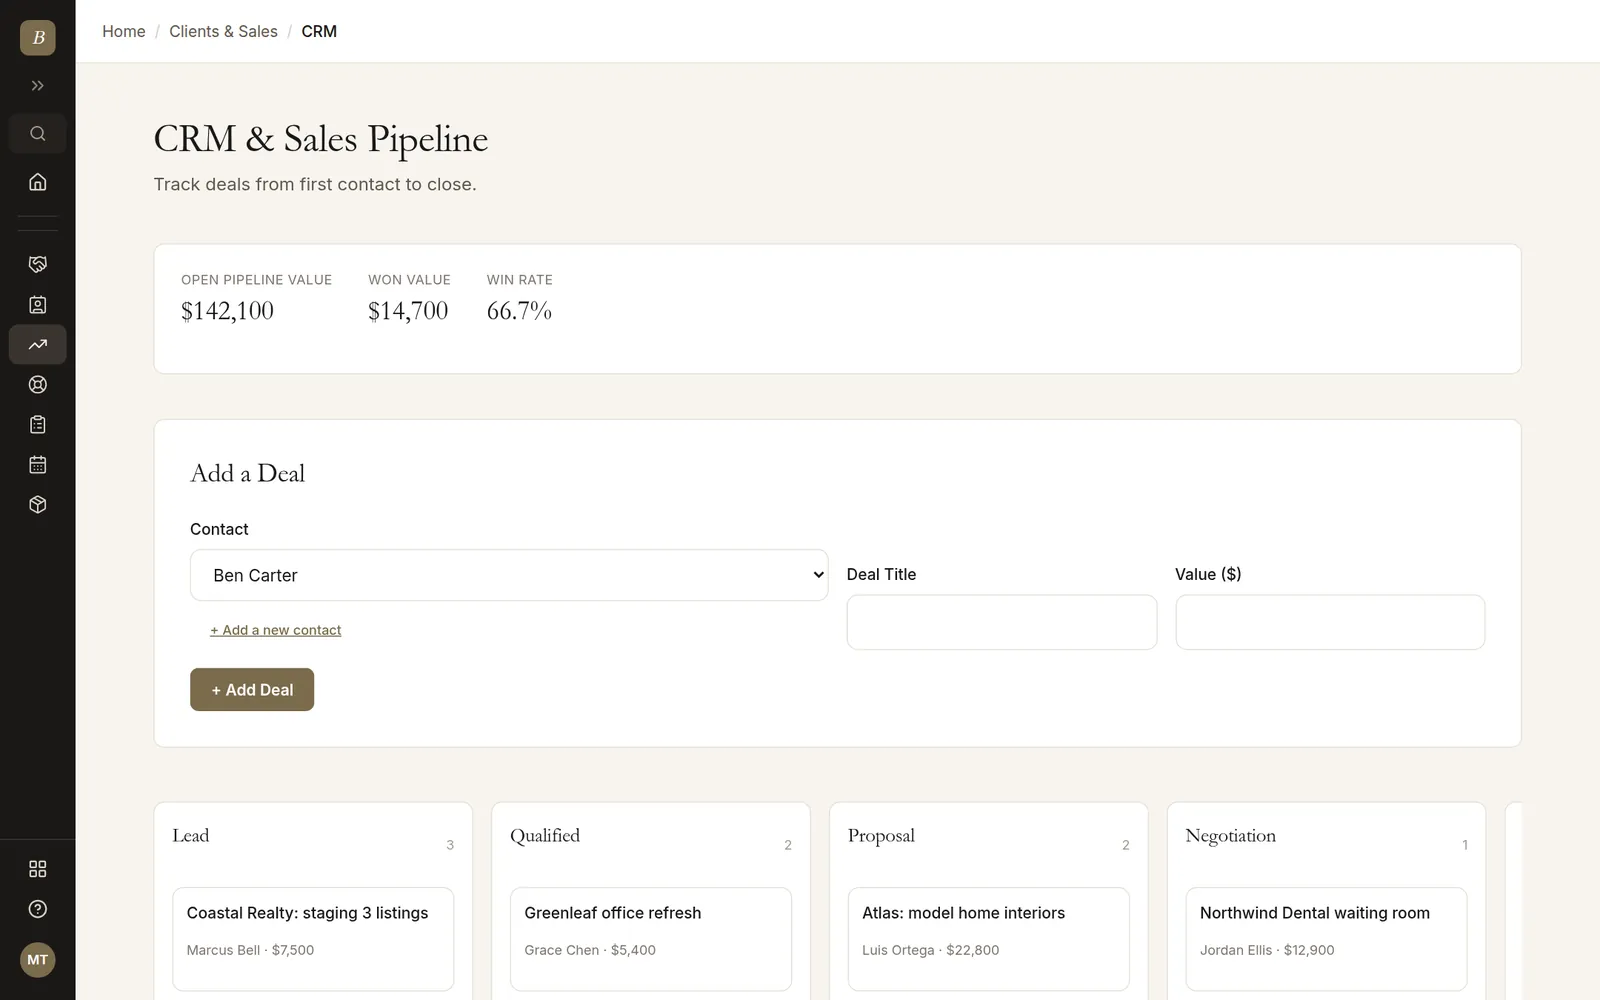Open the MT user avatar menu

(38, 960)
